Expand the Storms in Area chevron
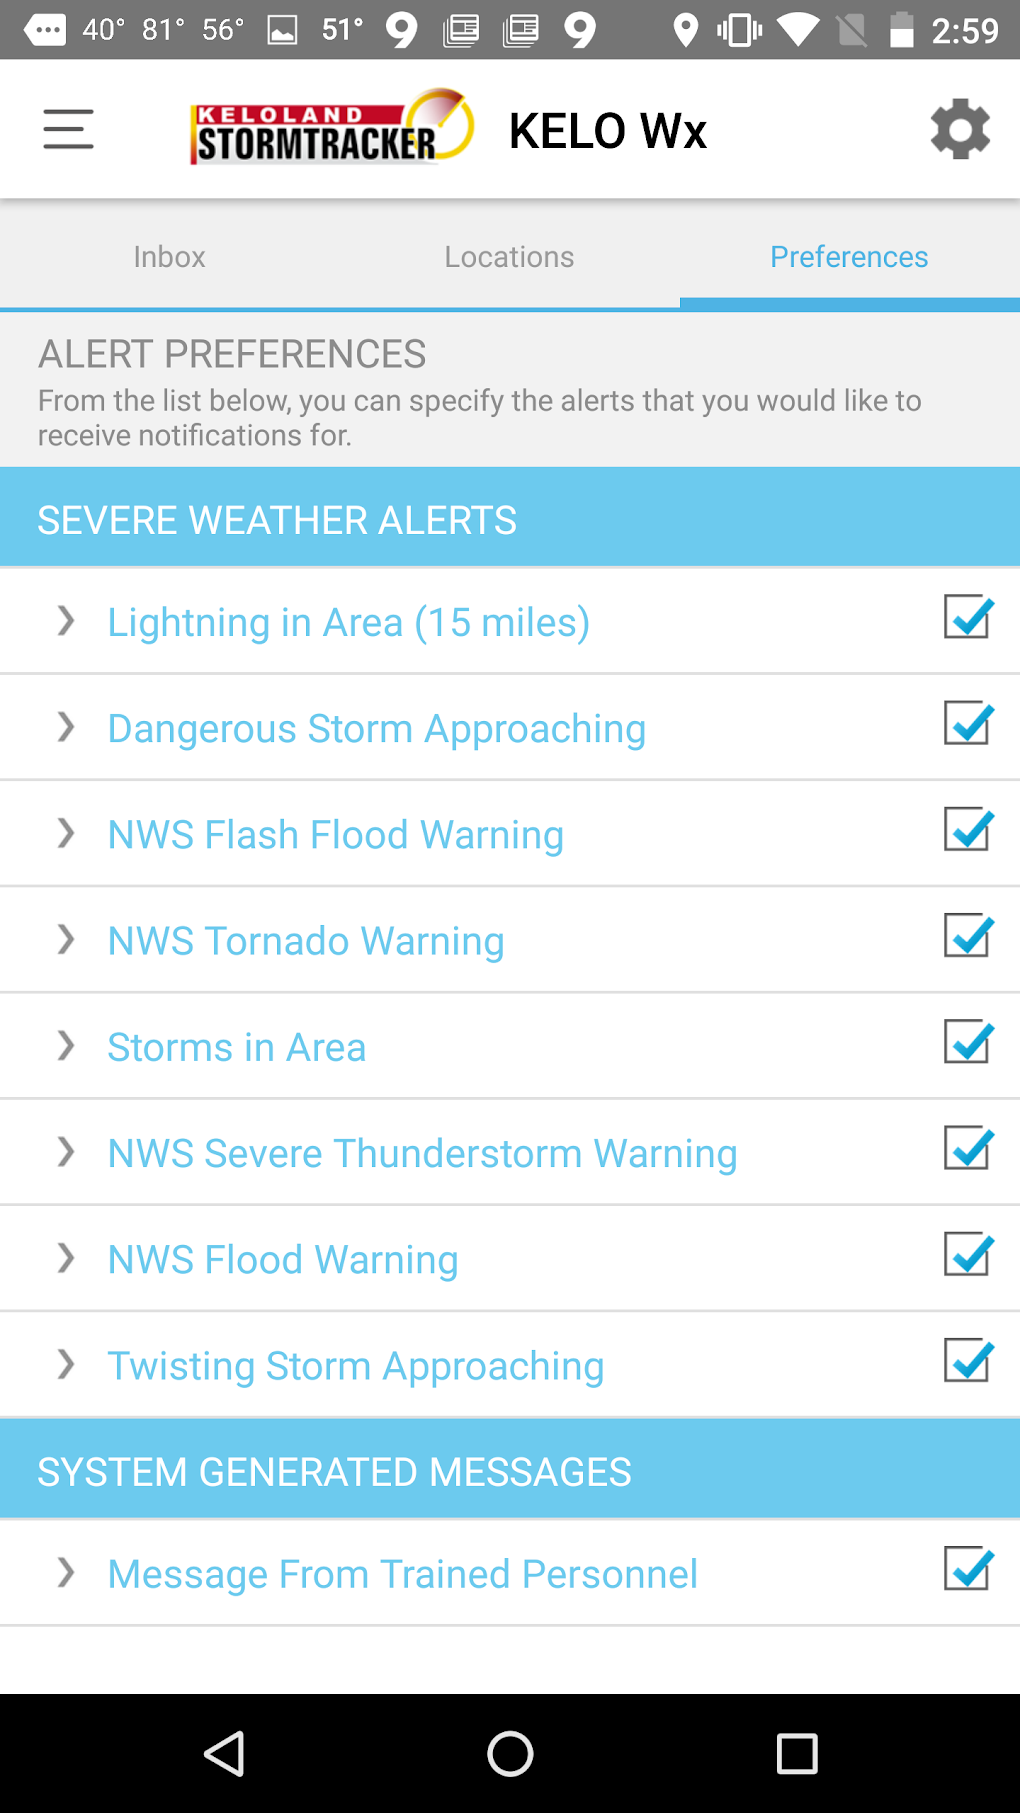 pyautogui.click(x=66, y=1046)
